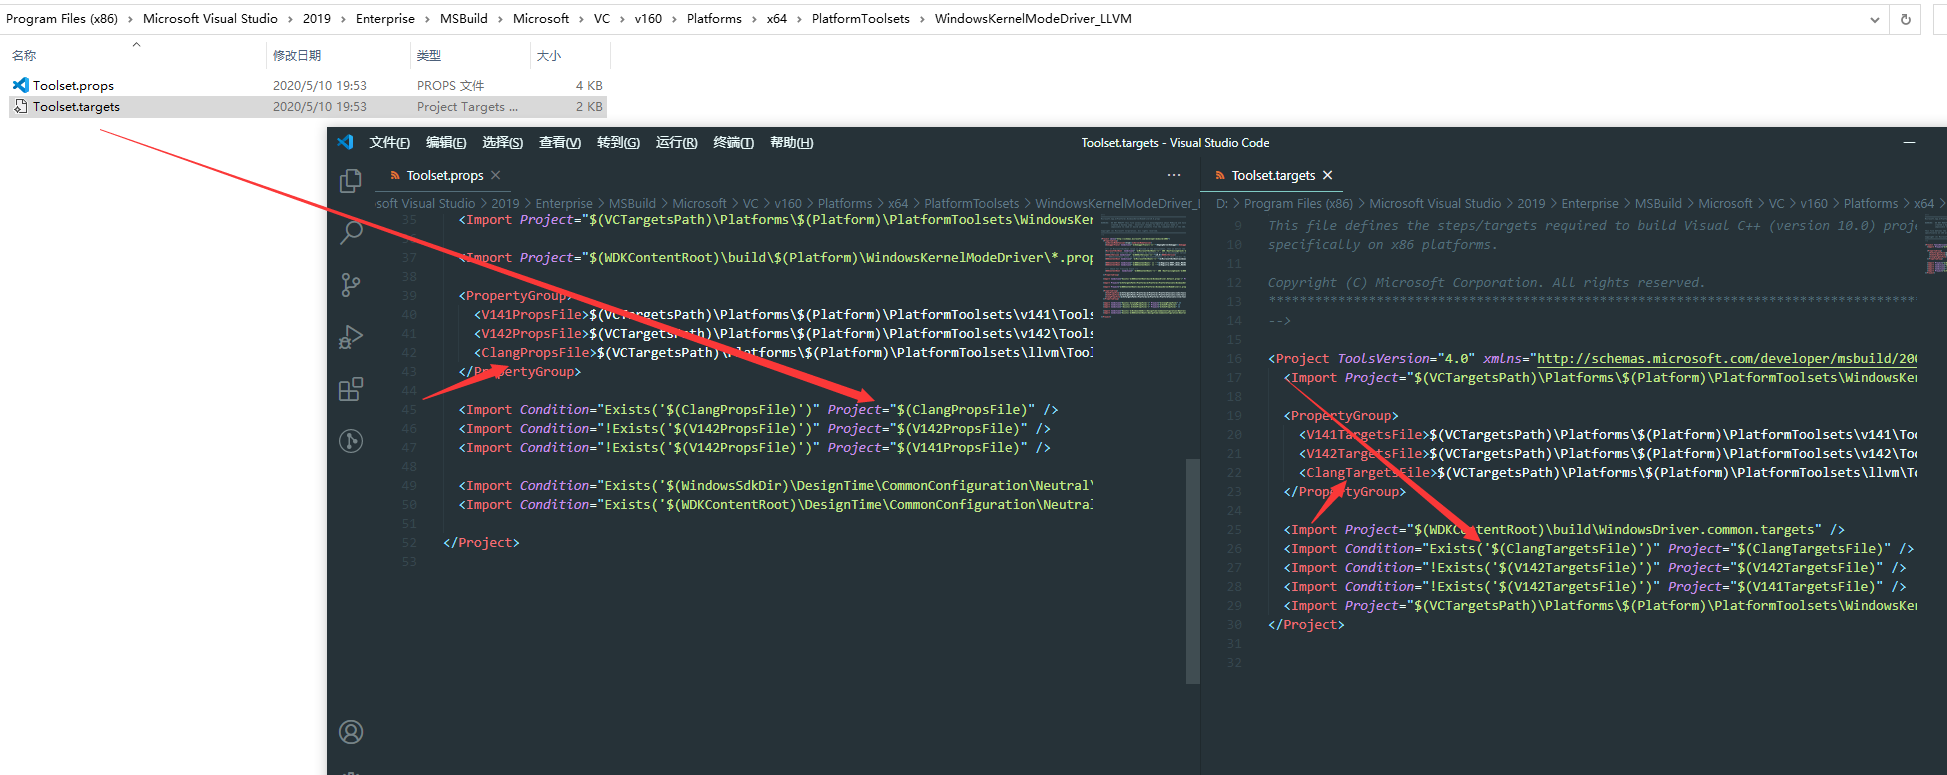Click the minimap of the Toolset.targets editor
Image resolution: width=1947 pixels, height=775 pixels.
pyautogui.click(x=1936, y=245)
